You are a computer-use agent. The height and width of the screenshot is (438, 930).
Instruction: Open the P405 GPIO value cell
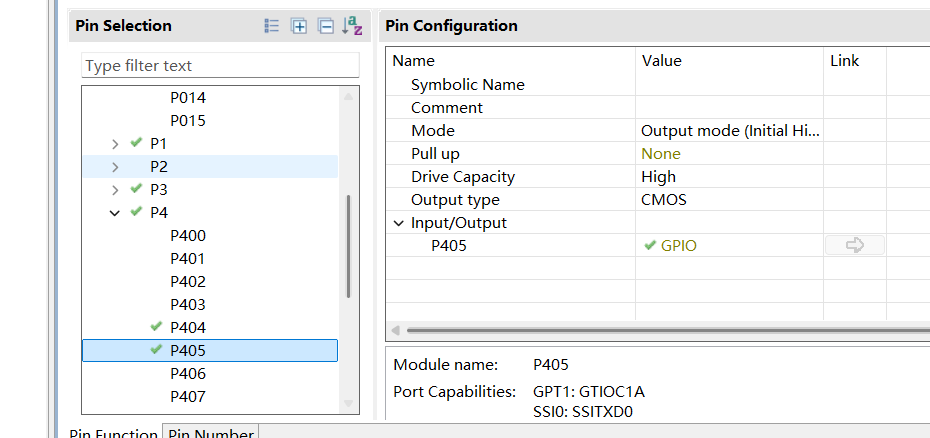coord(730,245)
